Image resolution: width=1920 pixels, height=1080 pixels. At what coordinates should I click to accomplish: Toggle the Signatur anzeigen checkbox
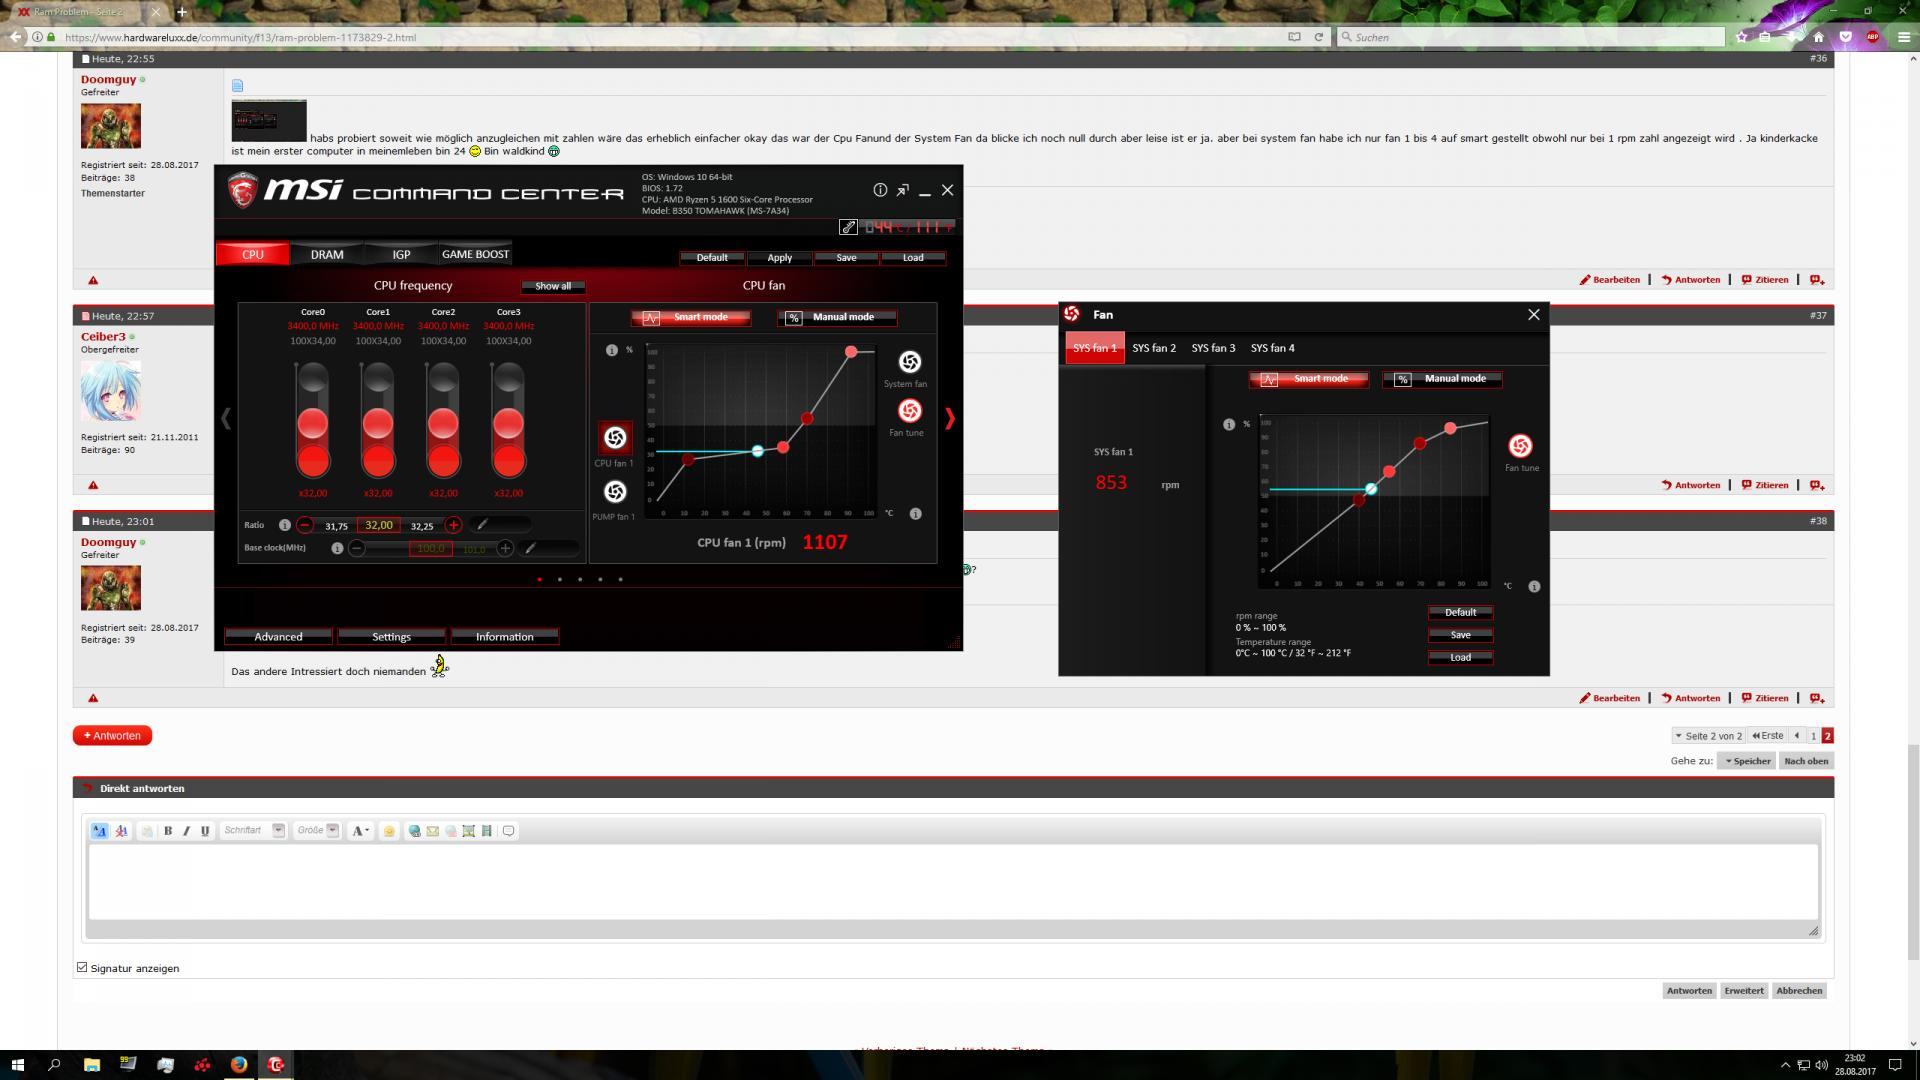coord(82,967)
